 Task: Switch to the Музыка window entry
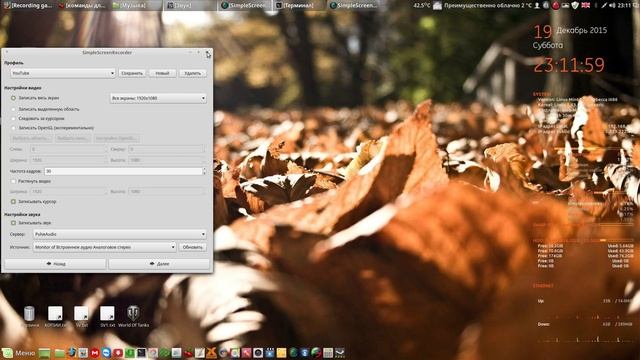(135, 5)
